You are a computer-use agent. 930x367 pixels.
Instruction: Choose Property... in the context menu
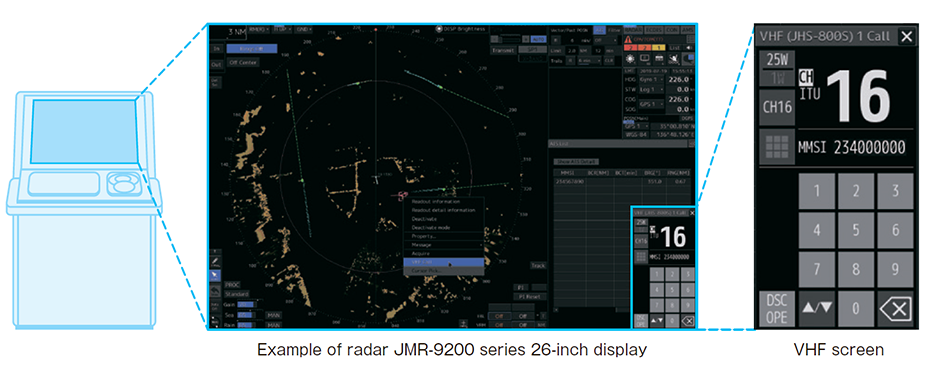point(444,236)
